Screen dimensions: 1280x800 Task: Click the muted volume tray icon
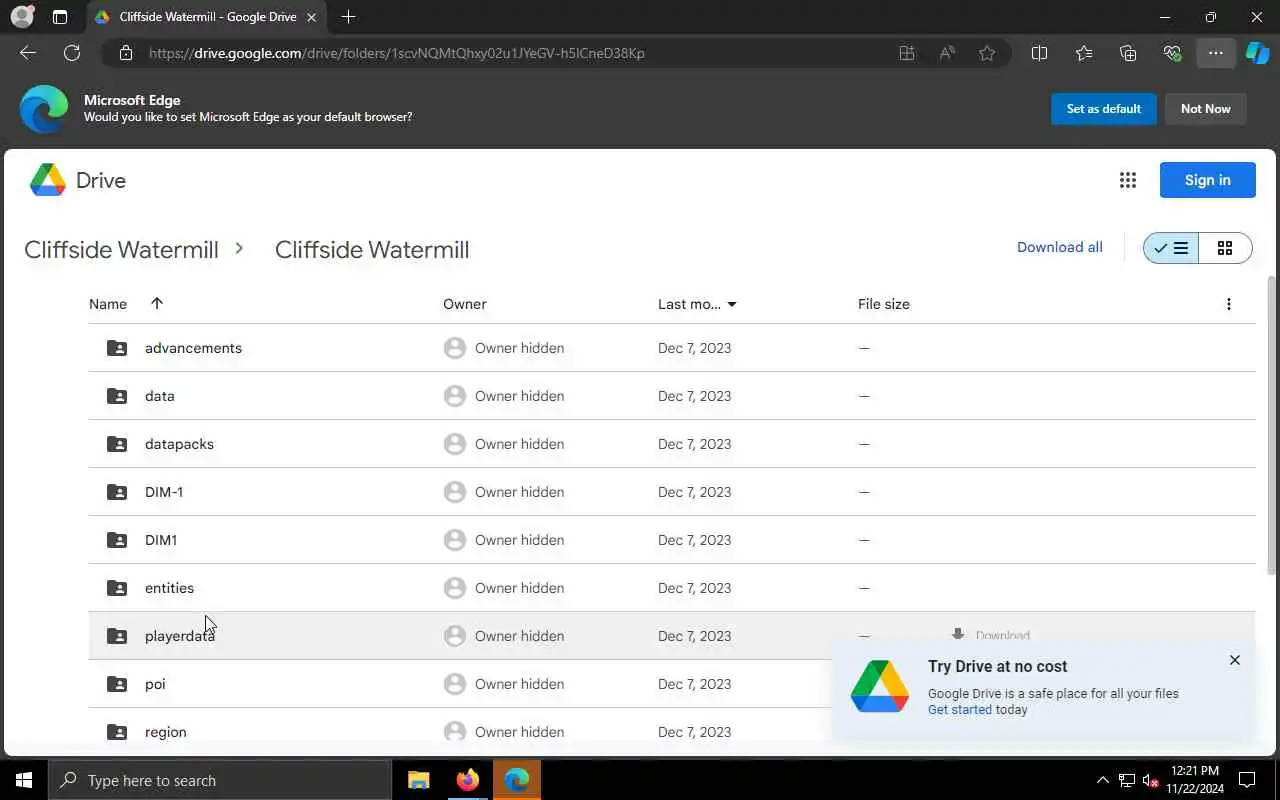pyautogui.click(x=1151, y=780)
